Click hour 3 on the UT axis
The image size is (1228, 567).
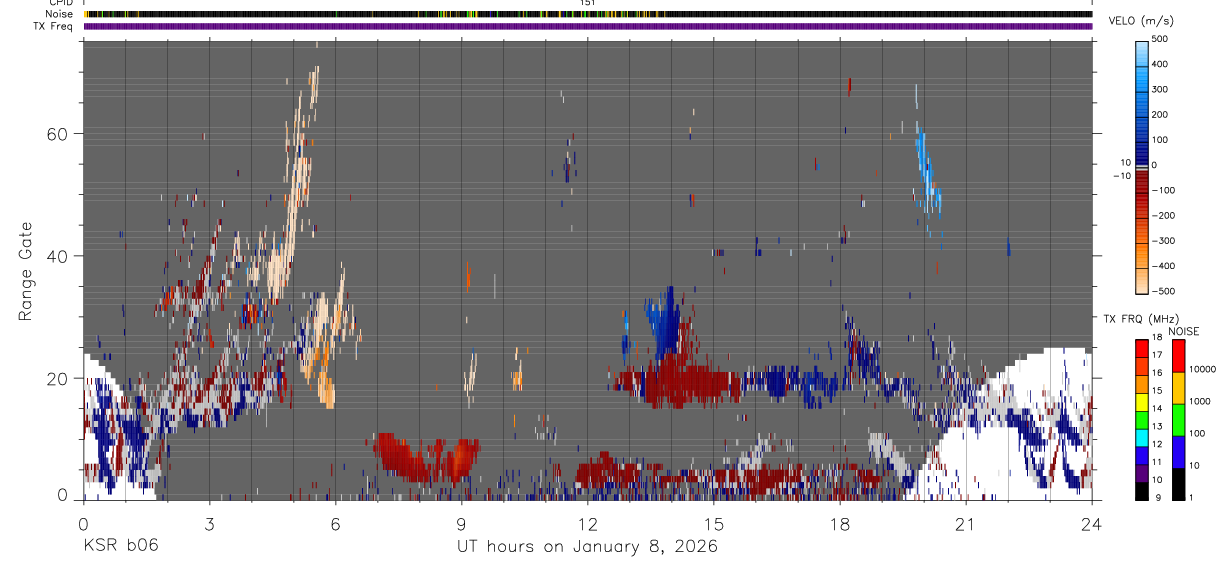[209, 525]
